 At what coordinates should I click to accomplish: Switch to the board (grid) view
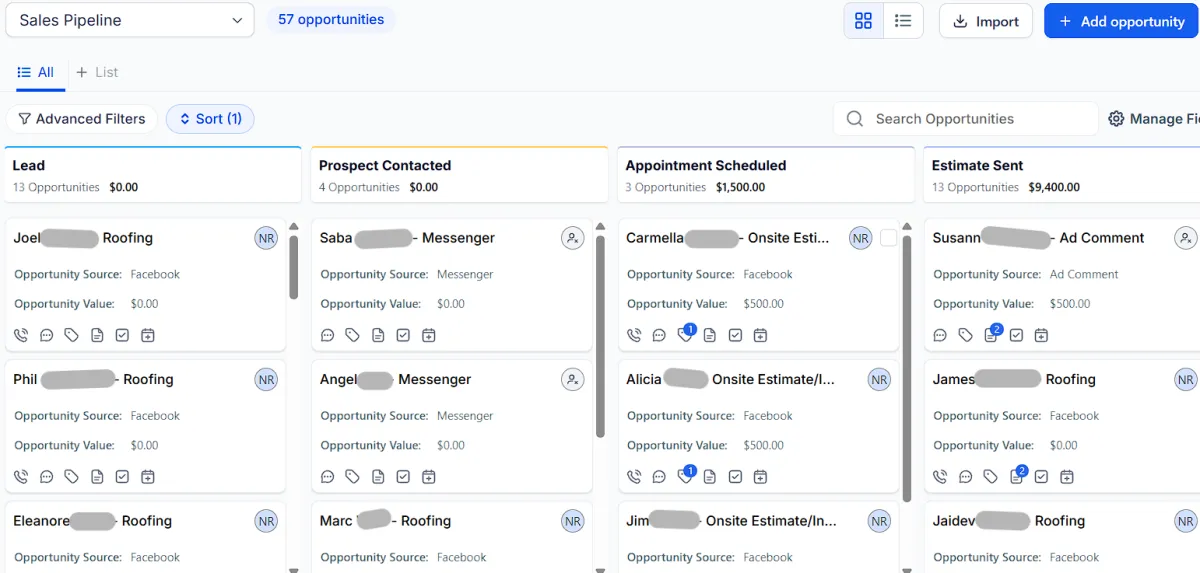(864, 21)
